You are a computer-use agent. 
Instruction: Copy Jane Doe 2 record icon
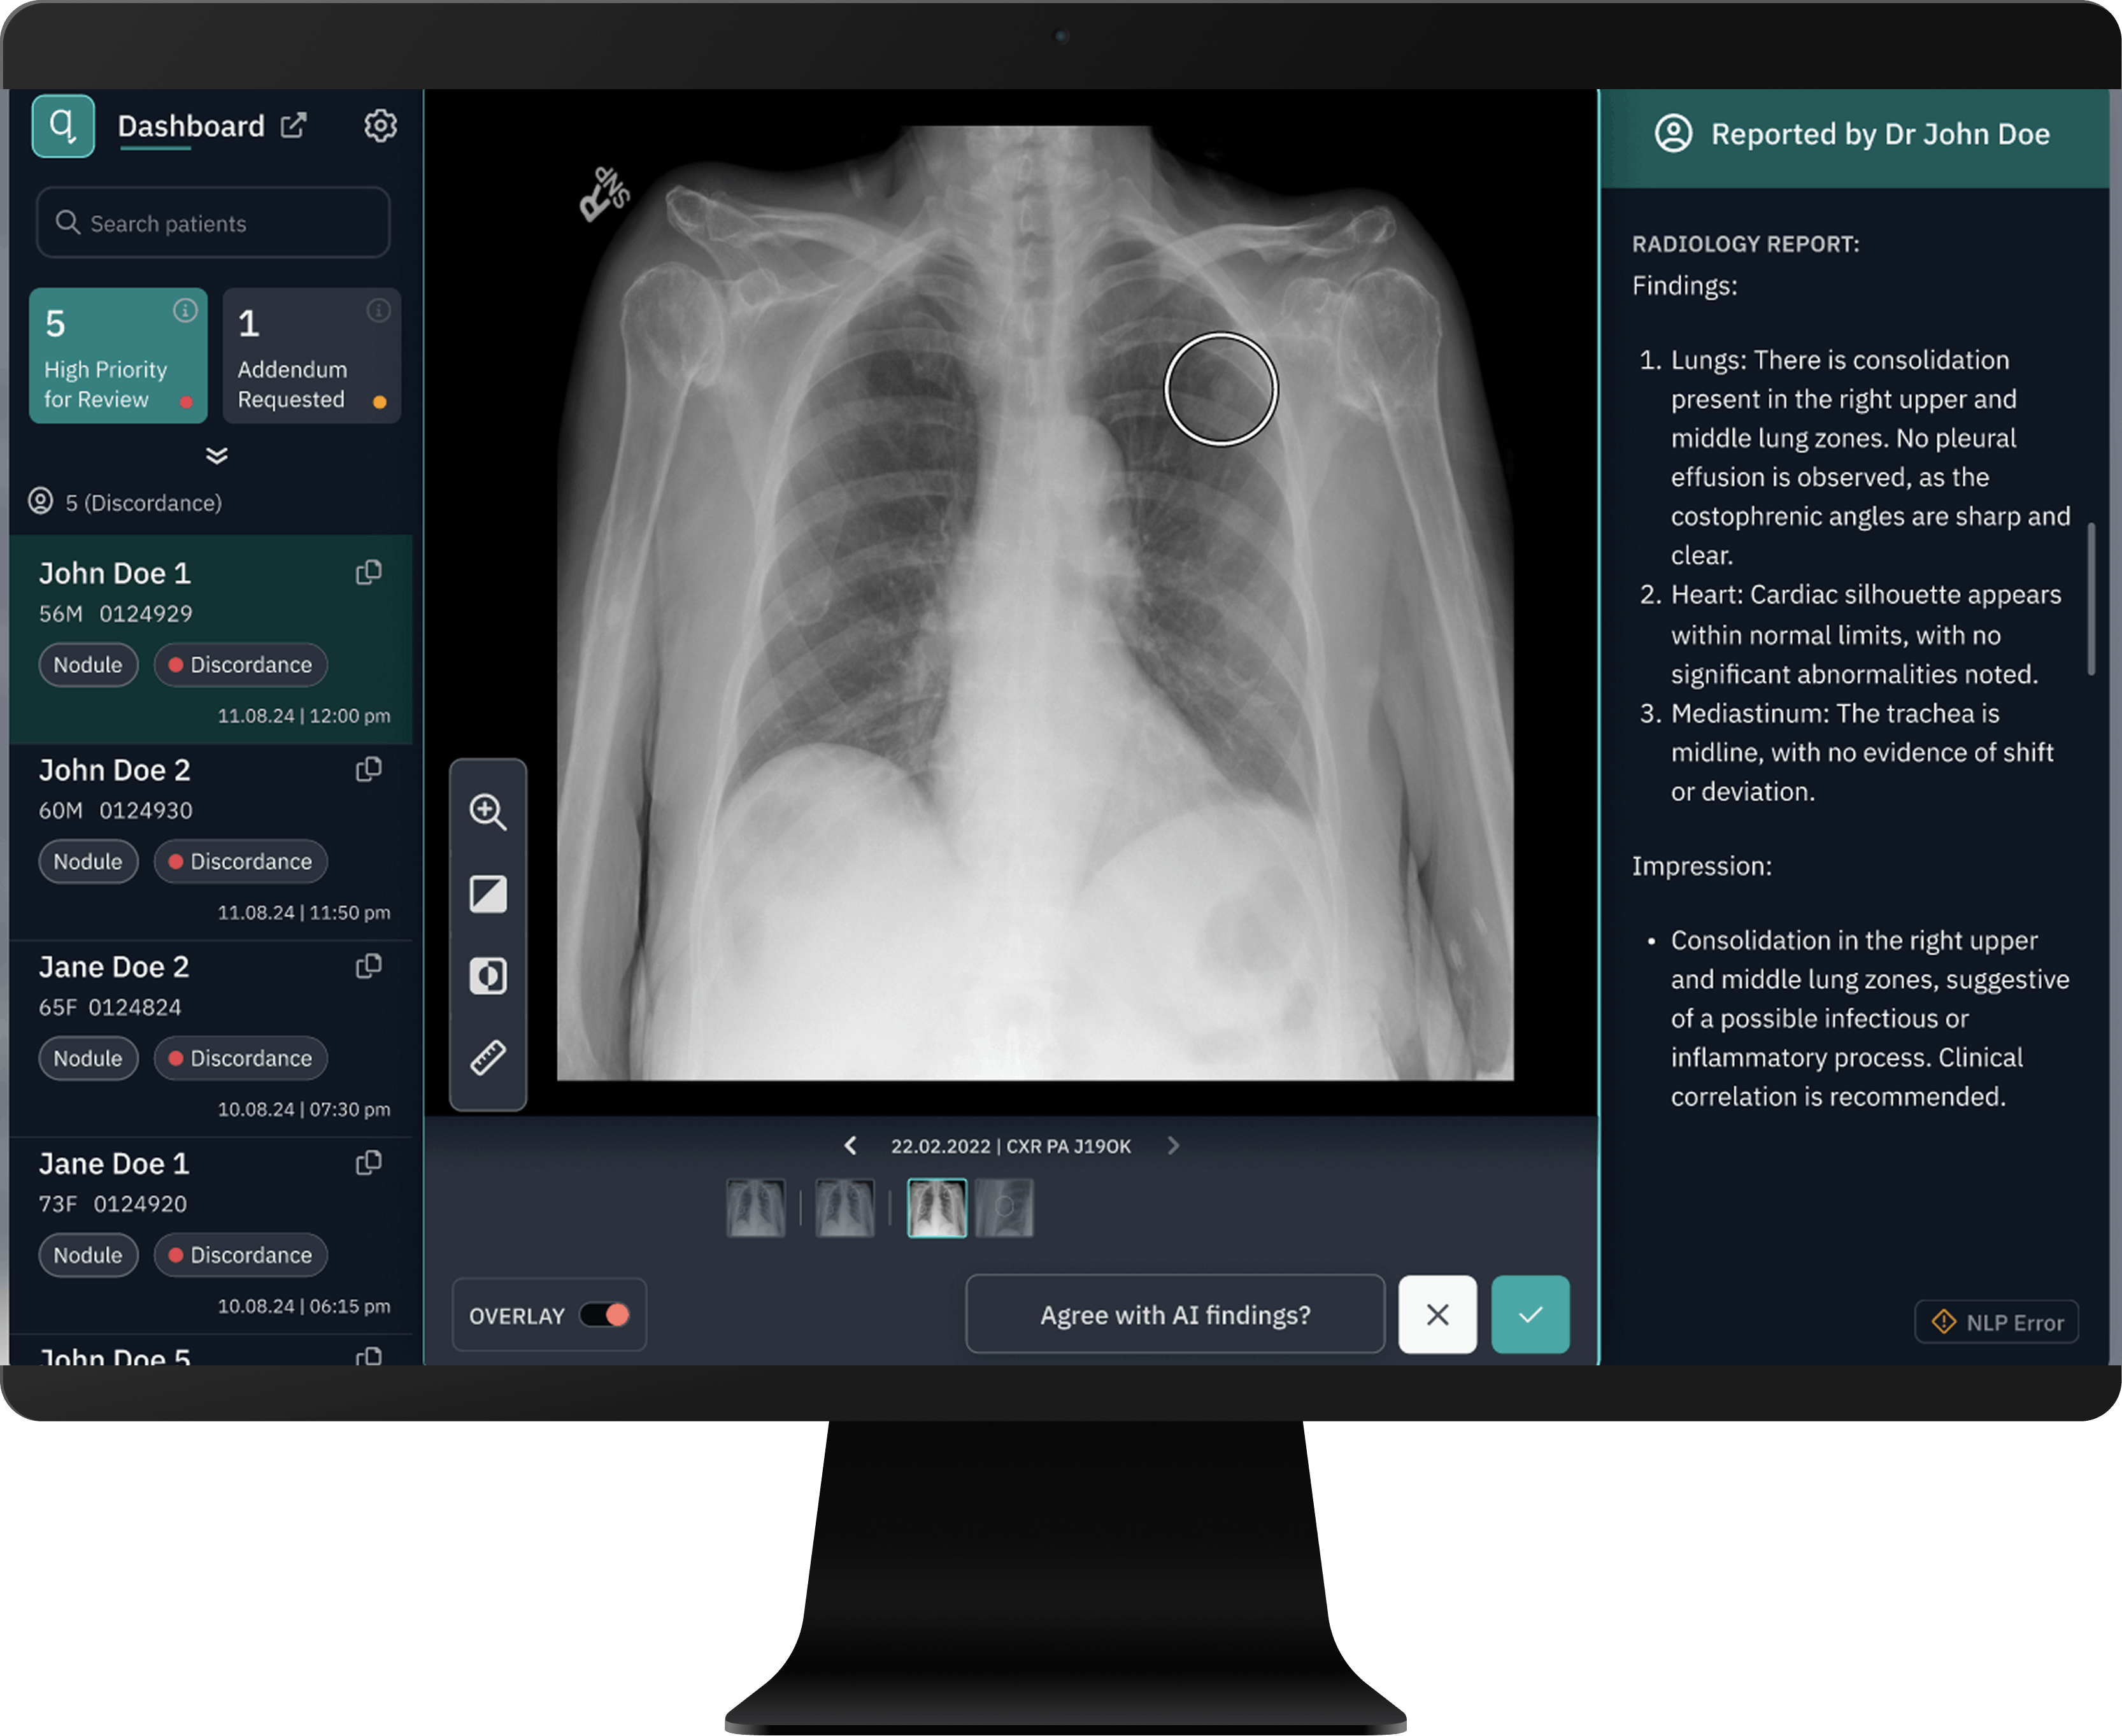[369, 966]
